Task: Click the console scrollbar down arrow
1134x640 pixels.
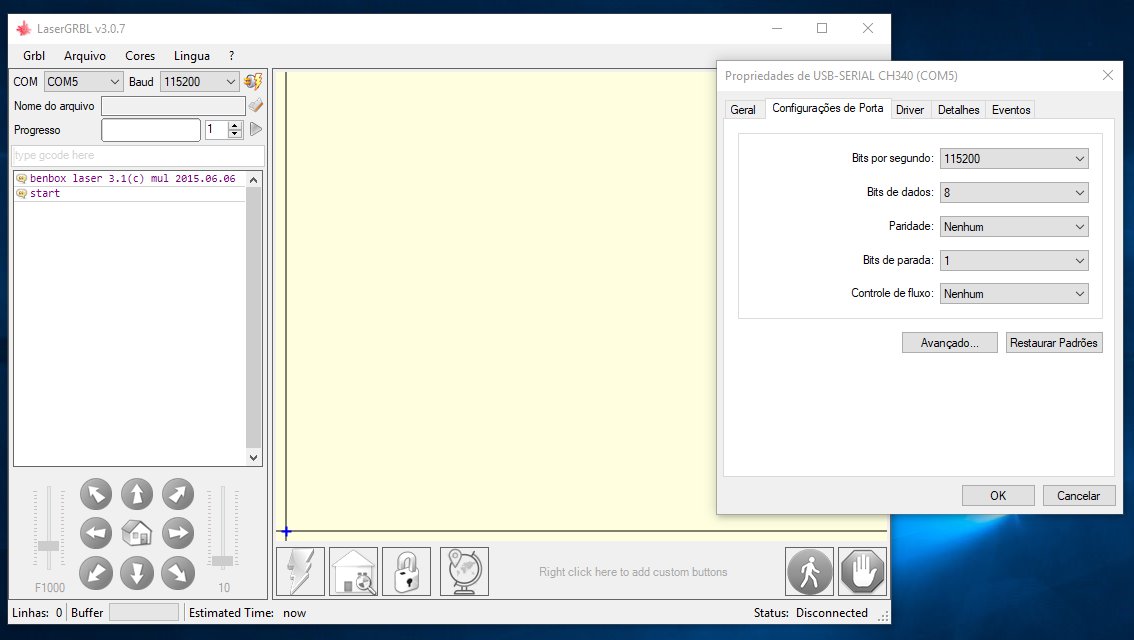Action: (253, 457)
